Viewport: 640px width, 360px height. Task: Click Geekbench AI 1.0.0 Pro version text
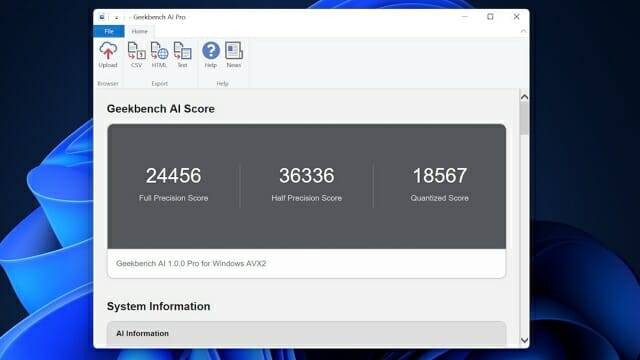tap(191, 264)
